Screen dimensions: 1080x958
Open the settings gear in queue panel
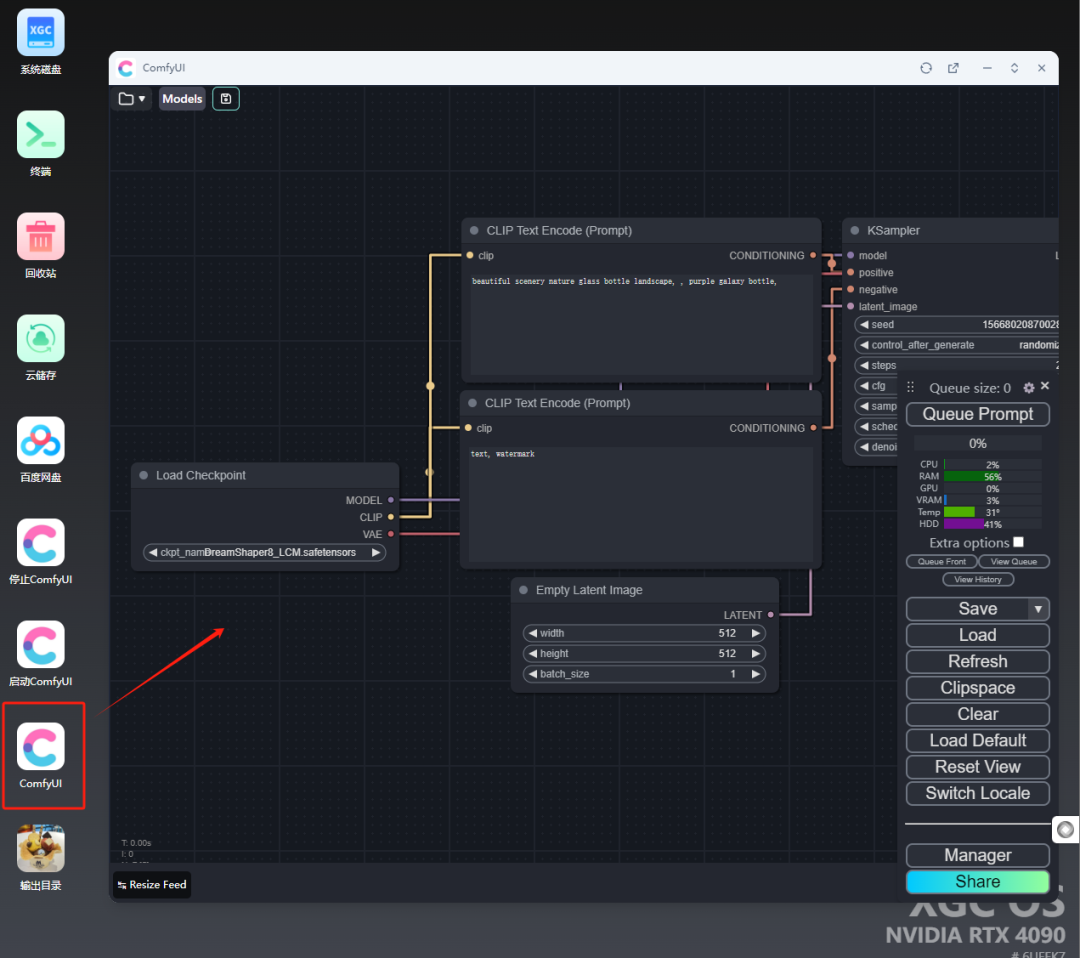point(1029,387)
